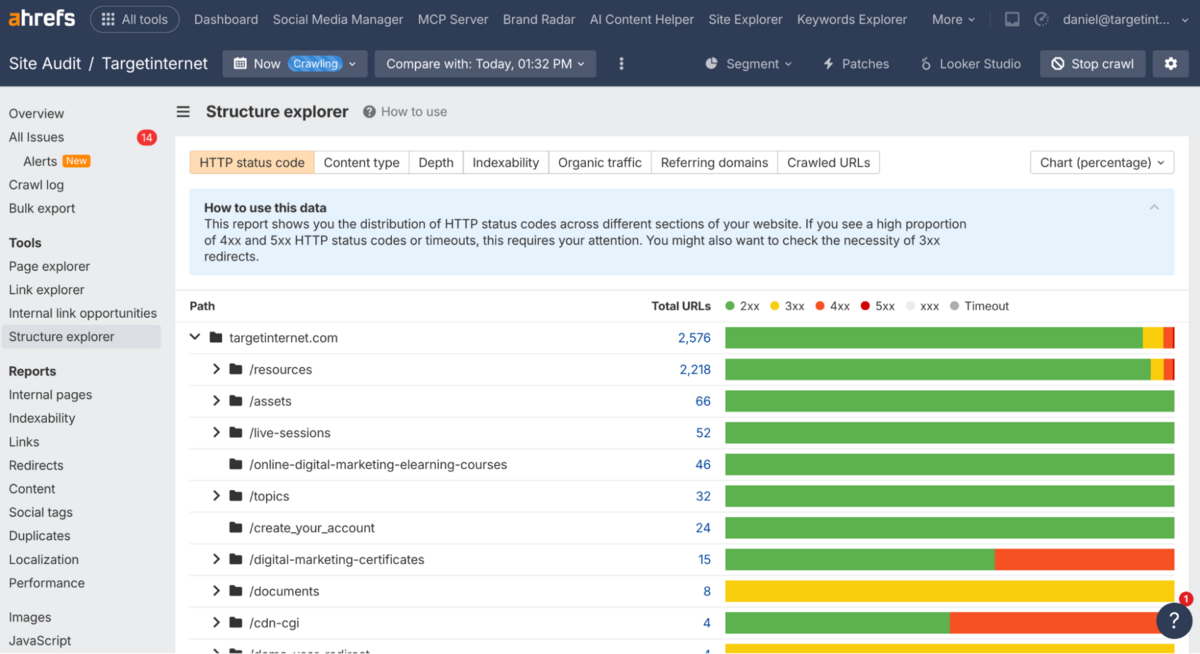The image size is (1200, 654).
Task: Open the Now Crawling crawl selector
Action: coord(295,63)
